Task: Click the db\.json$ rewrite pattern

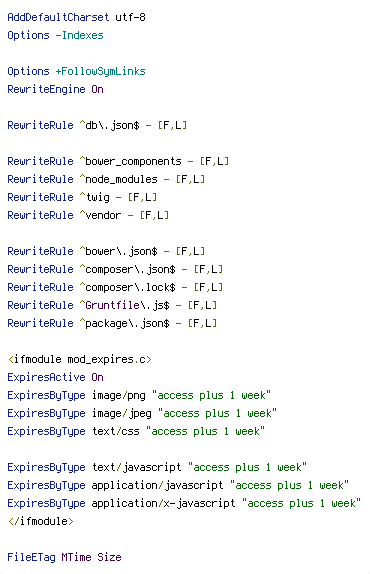Action: coord(109,125)
